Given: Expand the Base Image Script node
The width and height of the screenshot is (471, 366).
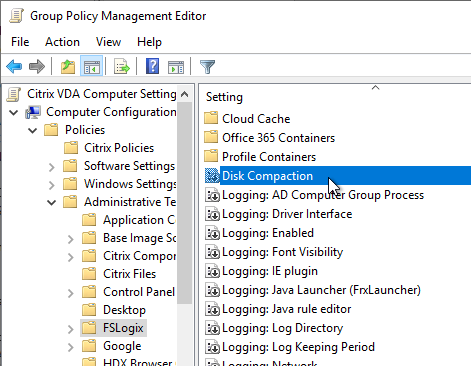Looking at the screenshot, I should pyautogui.click(x=70, y=239).
